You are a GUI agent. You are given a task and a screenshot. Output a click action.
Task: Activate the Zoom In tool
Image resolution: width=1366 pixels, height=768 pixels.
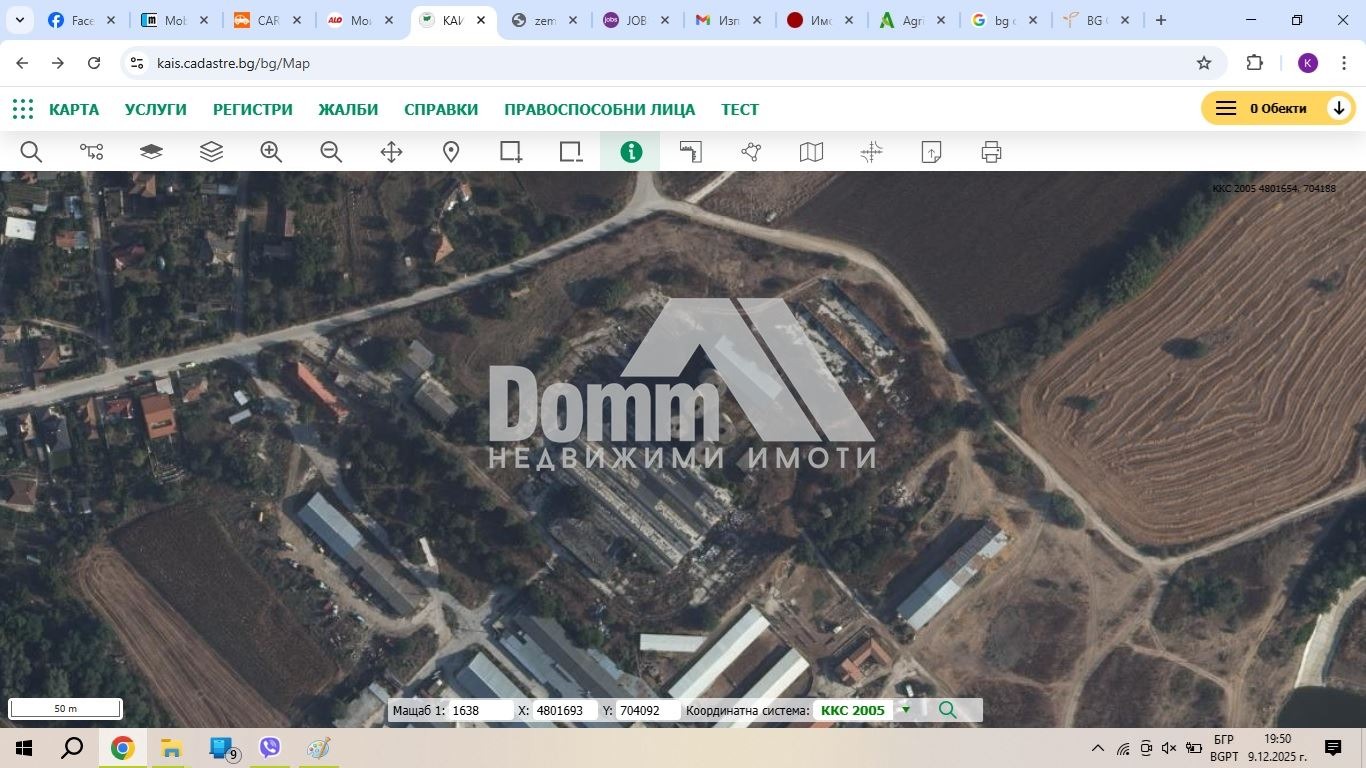click(270, 151)
